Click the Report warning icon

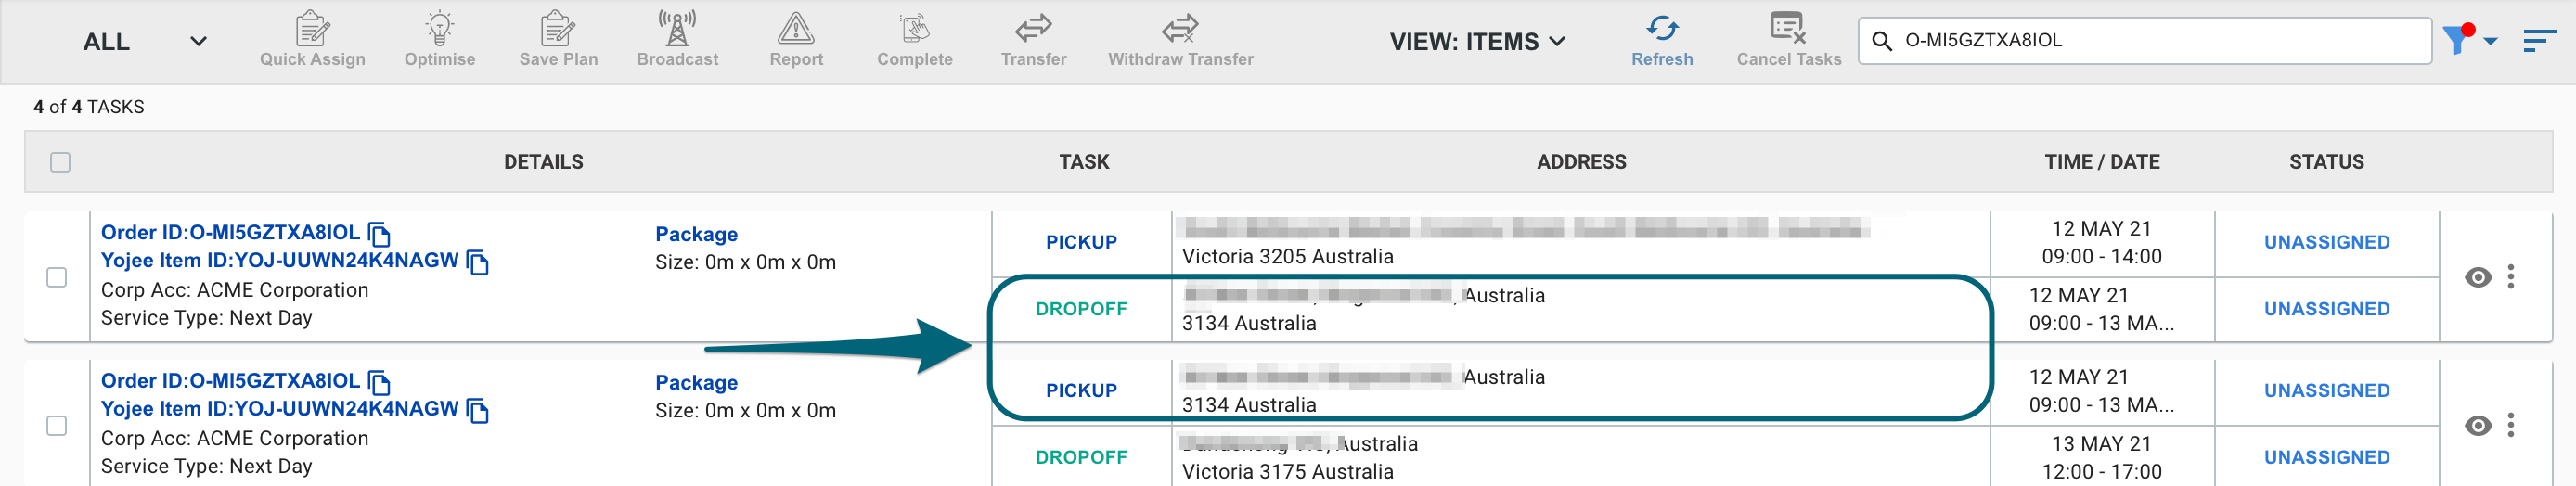[x=796, y=28]
